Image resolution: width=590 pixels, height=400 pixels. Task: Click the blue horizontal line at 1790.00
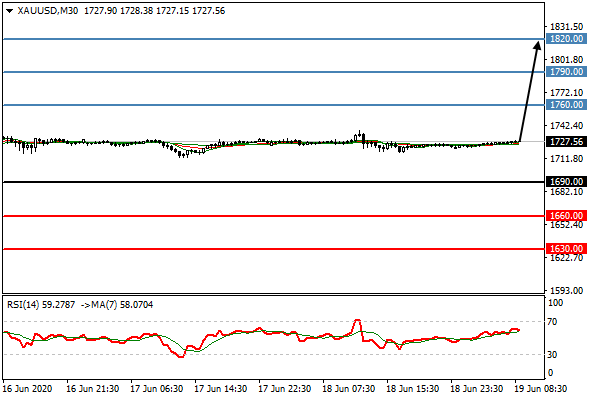pyautogui.click(x=274, y=72)
